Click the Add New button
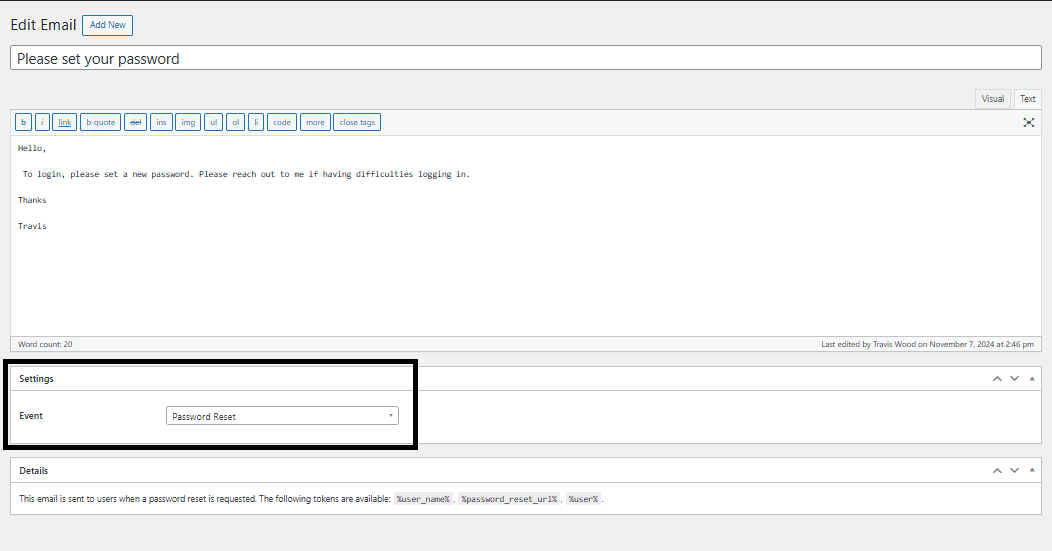 tap(107, 25)
